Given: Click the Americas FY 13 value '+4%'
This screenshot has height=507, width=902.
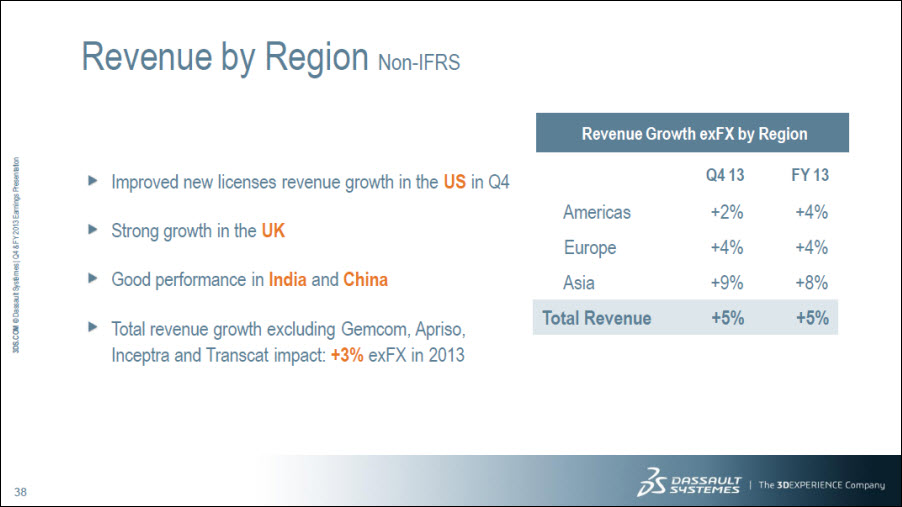Looking at the screenshot, I should pyautogui.click(x=812, y=212).
